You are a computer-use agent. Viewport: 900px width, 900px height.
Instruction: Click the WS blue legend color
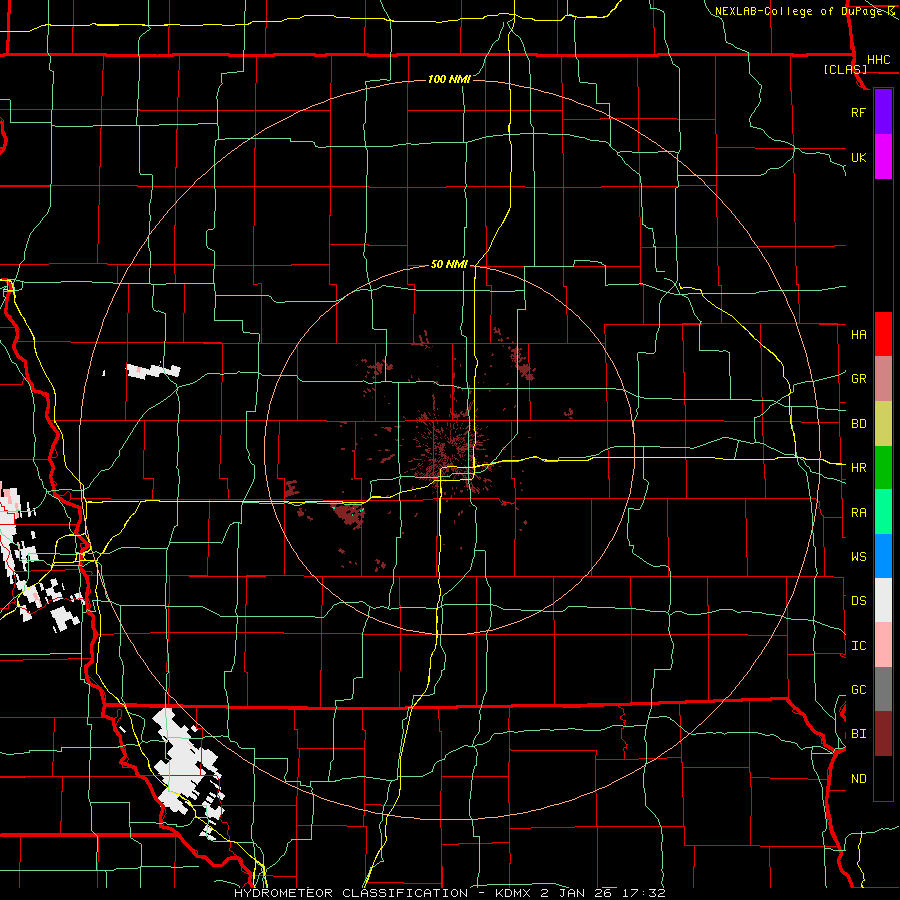tap(883, 556)
